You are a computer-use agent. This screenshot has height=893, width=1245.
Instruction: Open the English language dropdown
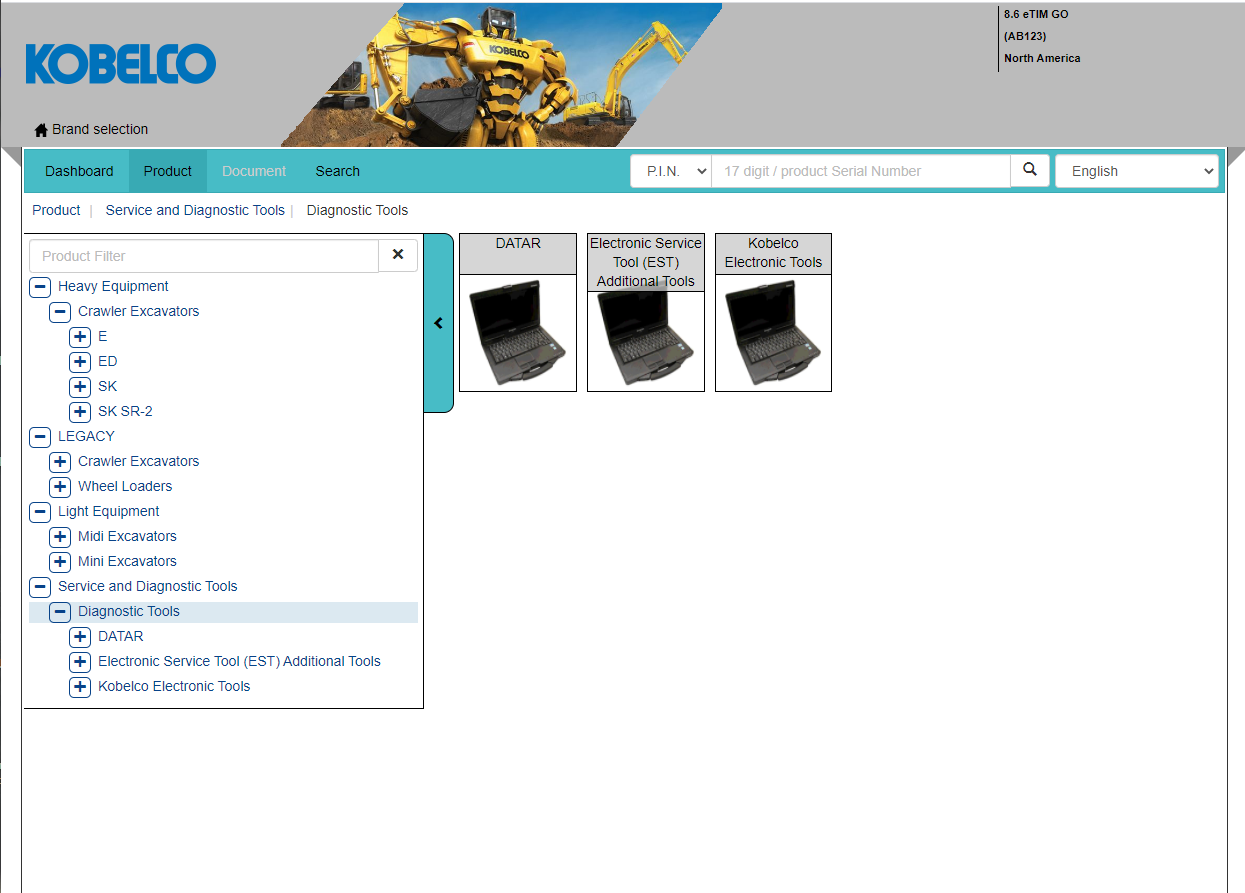tap(1137, 171)
